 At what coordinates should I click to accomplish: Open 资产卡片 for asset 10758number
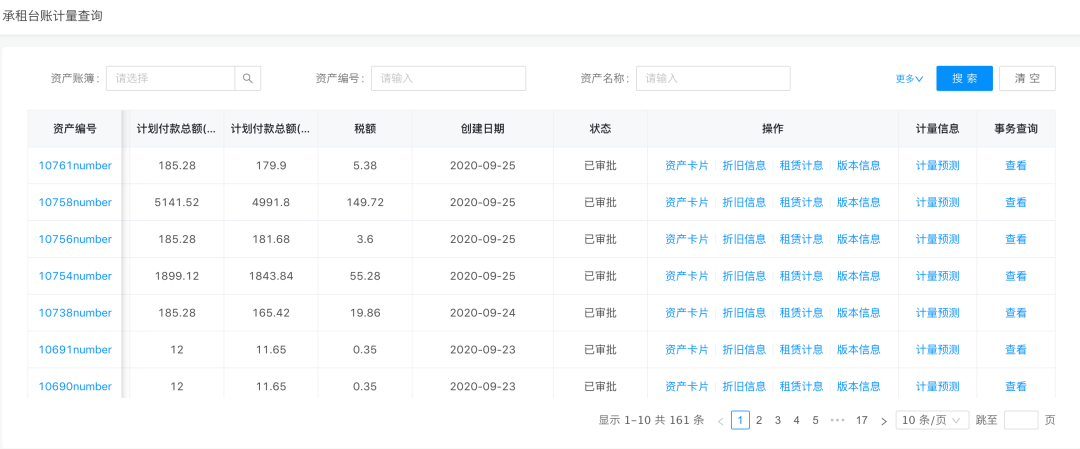[x=686, y=203]
